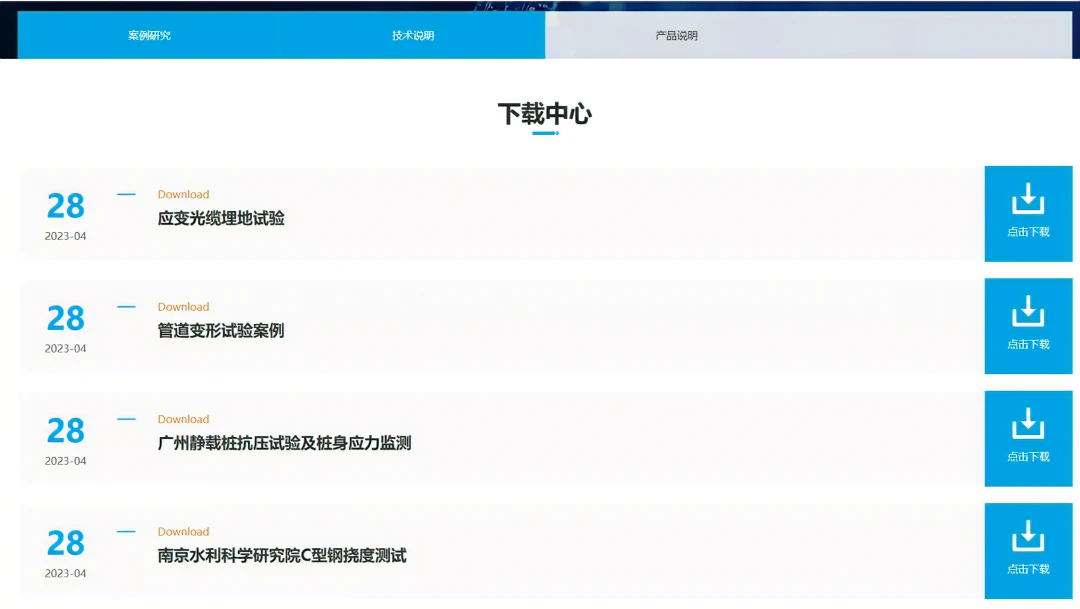Select the 产品说明 tab

coord(676,36)
